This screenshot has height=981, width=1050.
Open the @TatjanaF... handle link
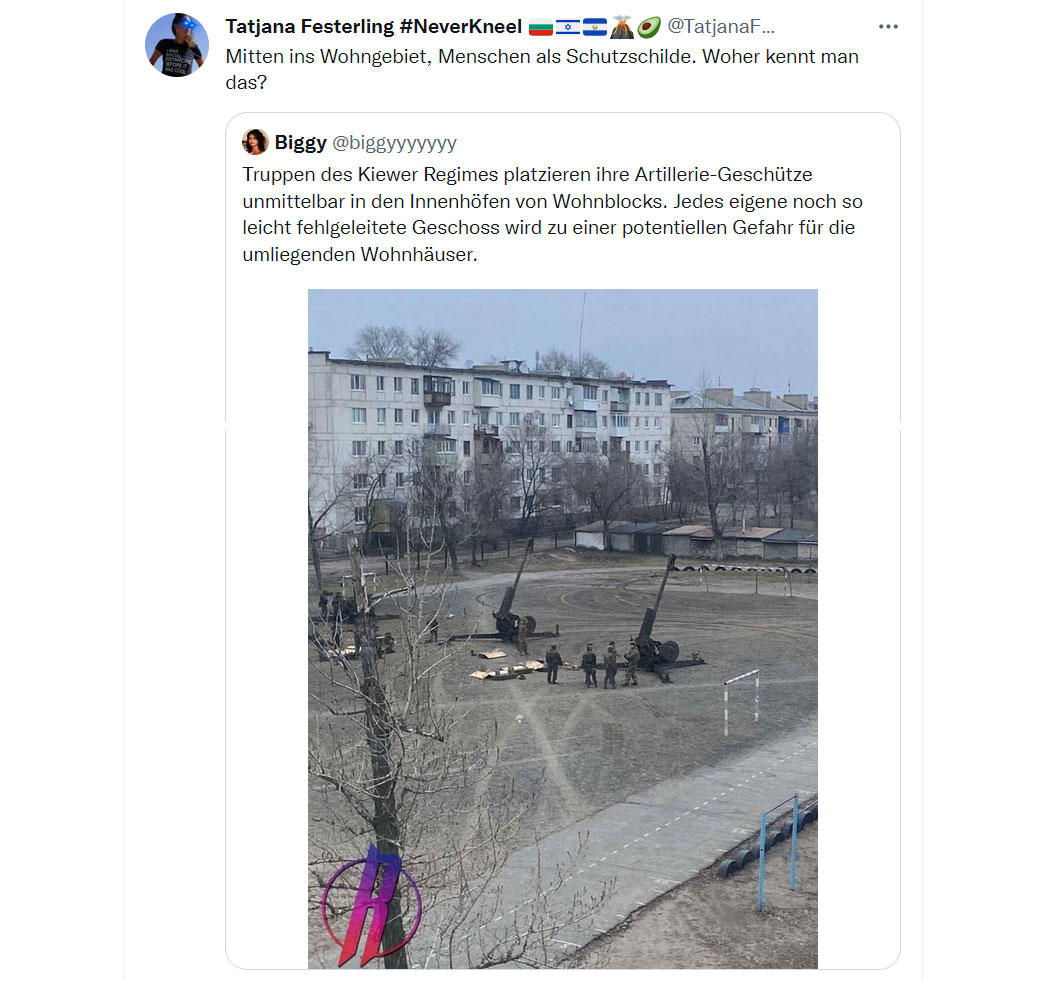click(x=721, y=27)
